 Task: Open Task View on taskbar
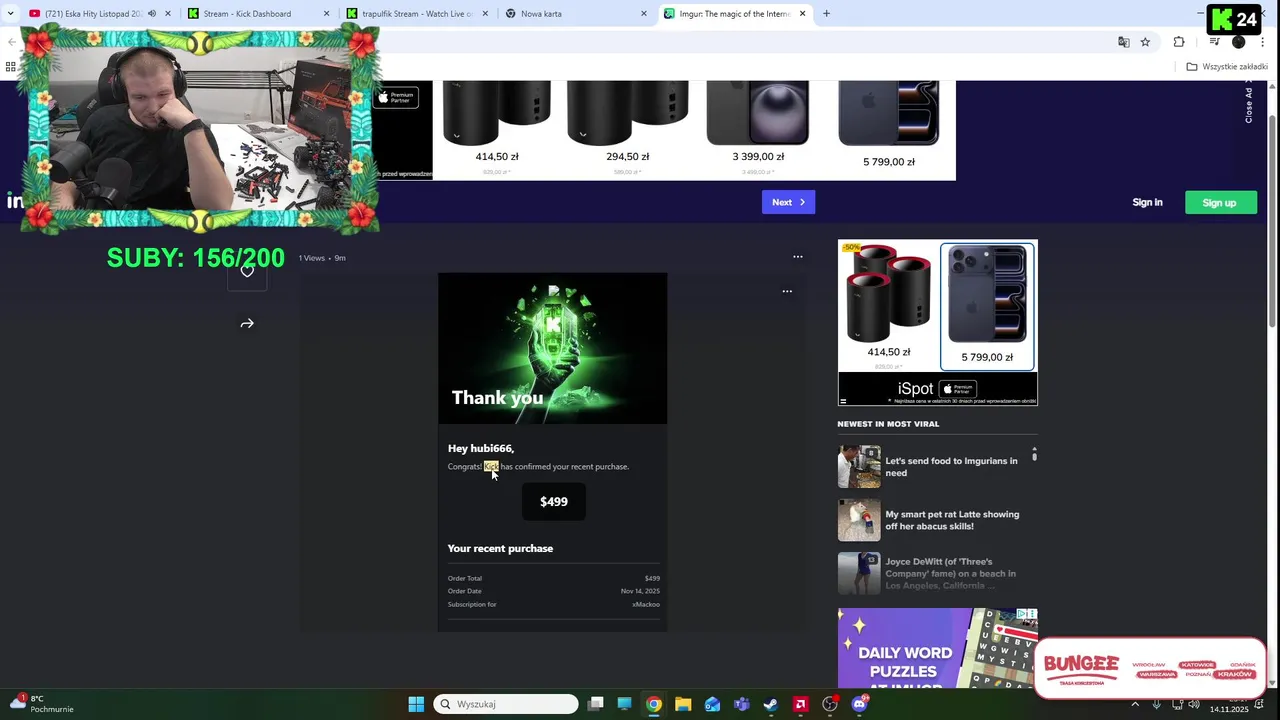coord(596,704)
